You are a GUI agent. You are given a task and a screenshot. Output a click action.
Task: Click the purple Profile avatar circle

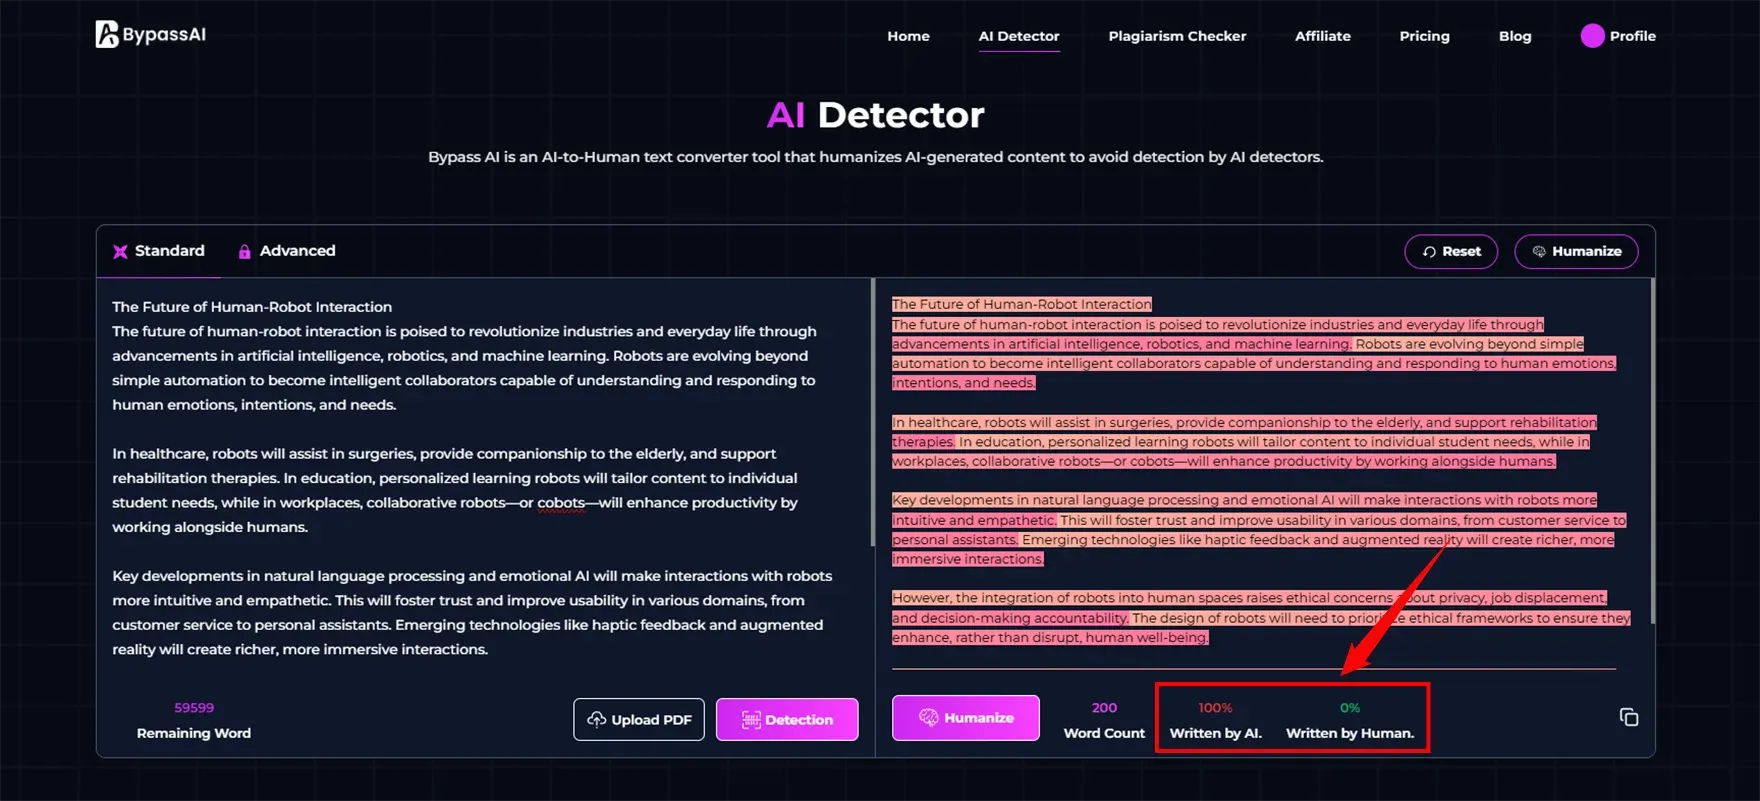pyautogui.click(x=1592, y=36)
